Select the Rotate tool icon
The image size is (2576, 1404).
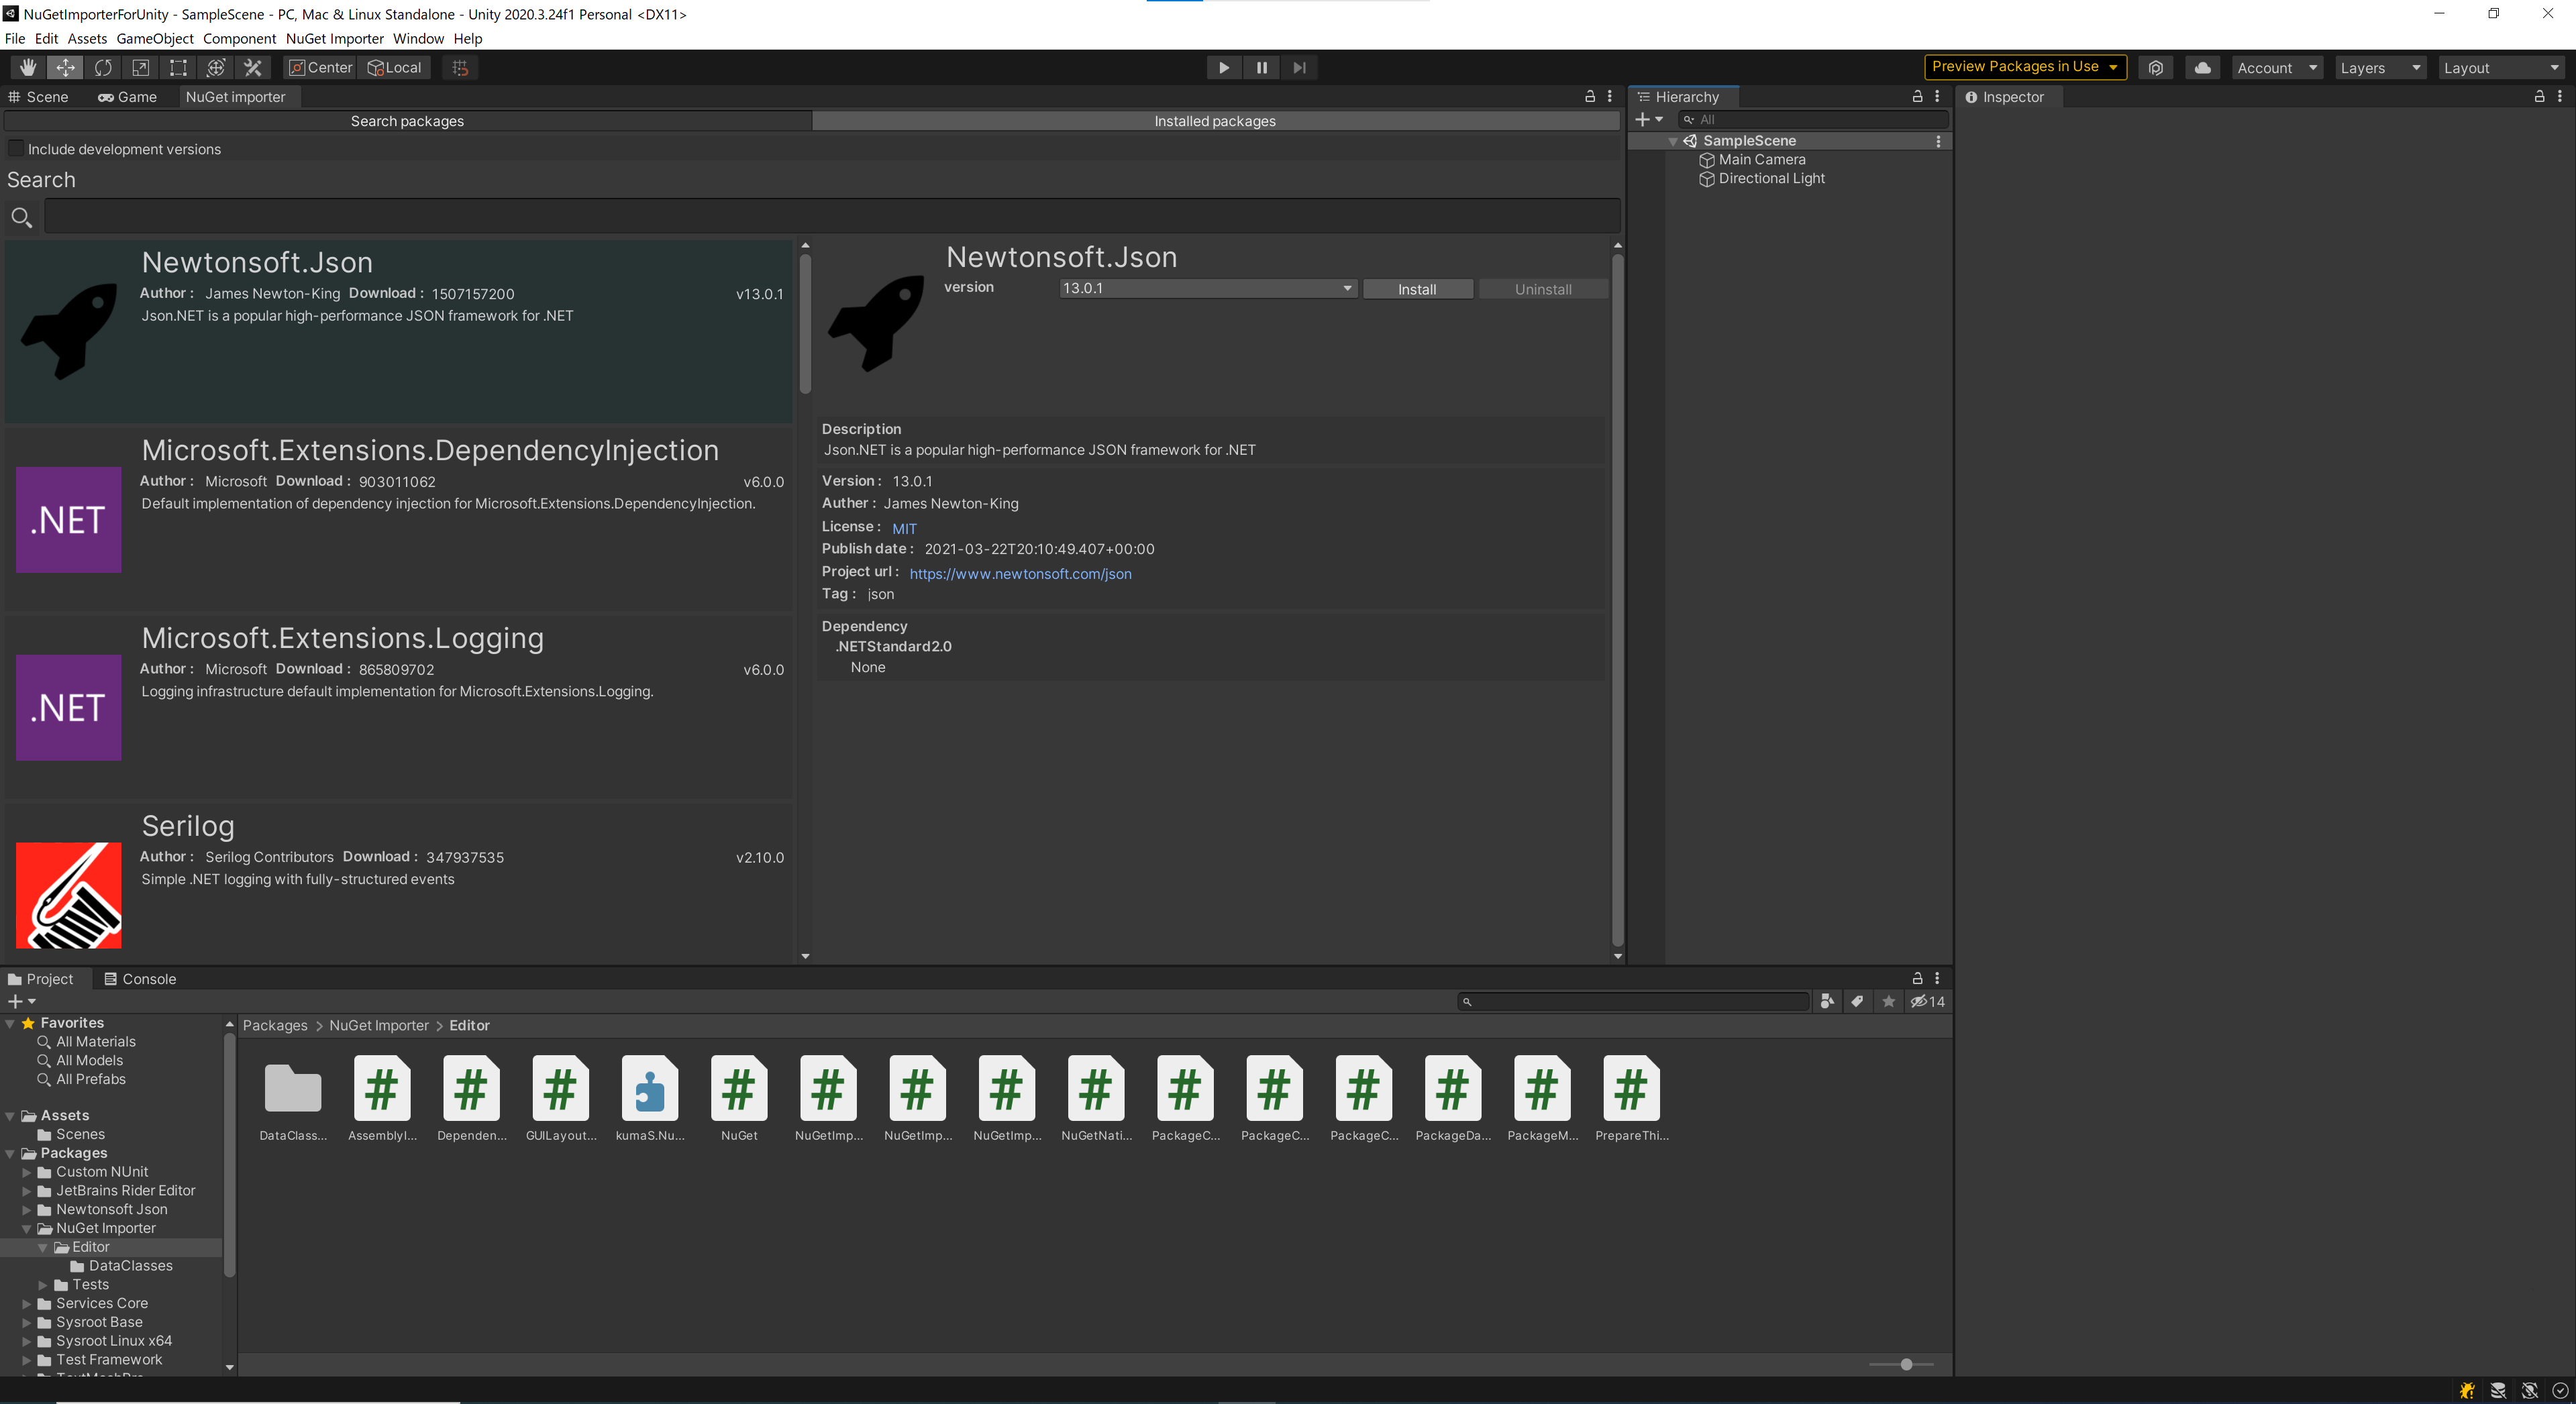[103, 67]
